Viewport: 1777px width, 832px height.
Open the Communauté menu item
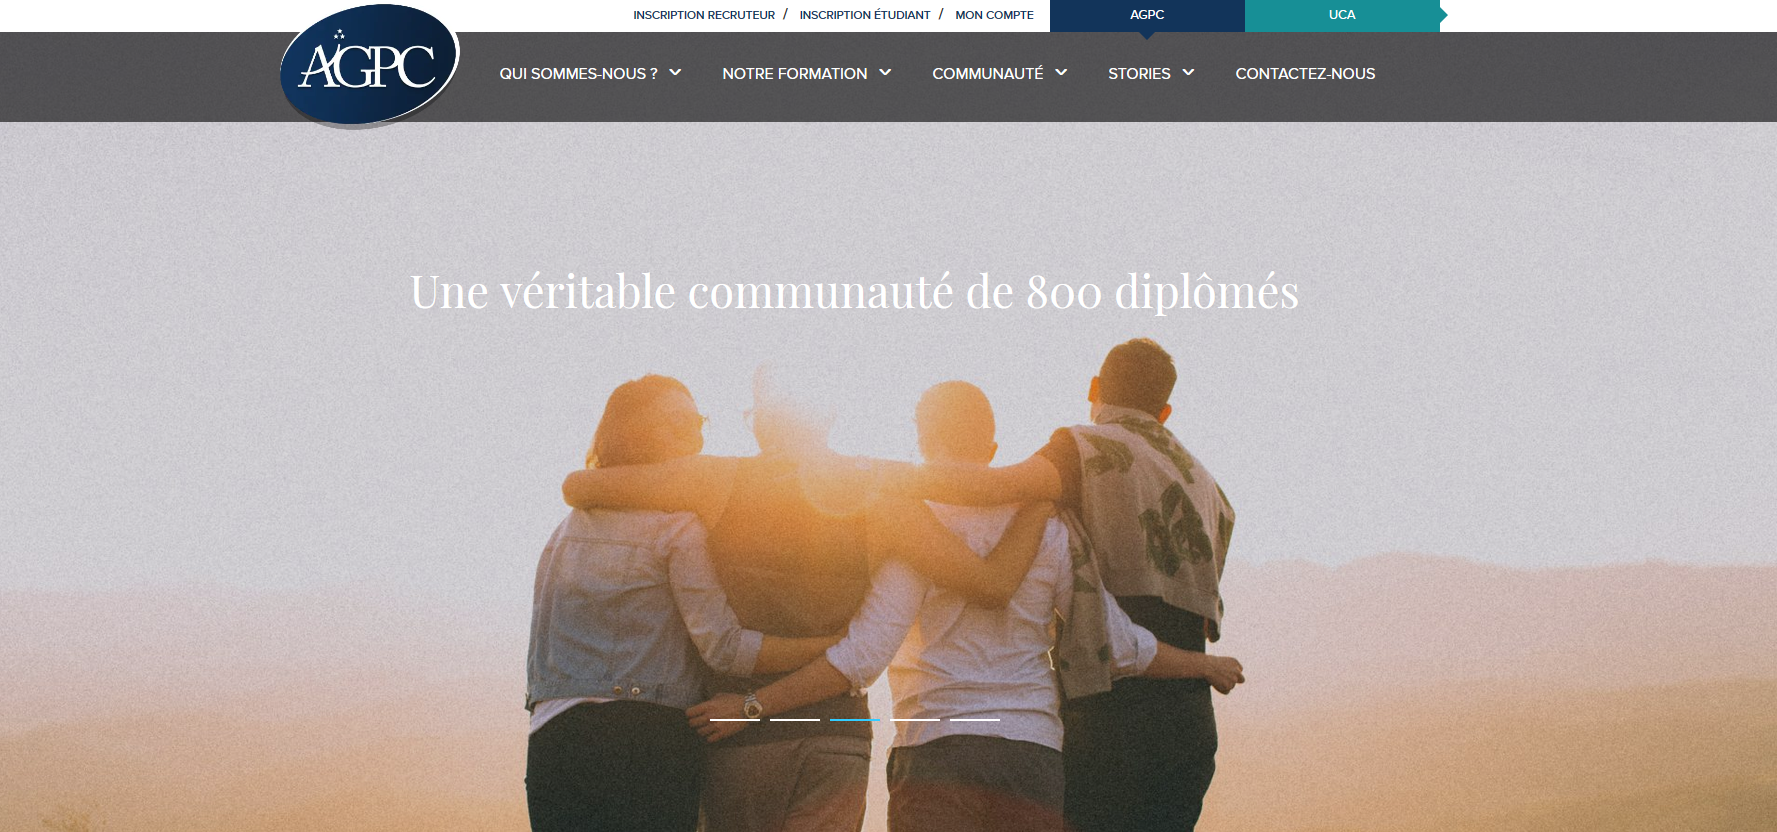[x=987, y=73]
